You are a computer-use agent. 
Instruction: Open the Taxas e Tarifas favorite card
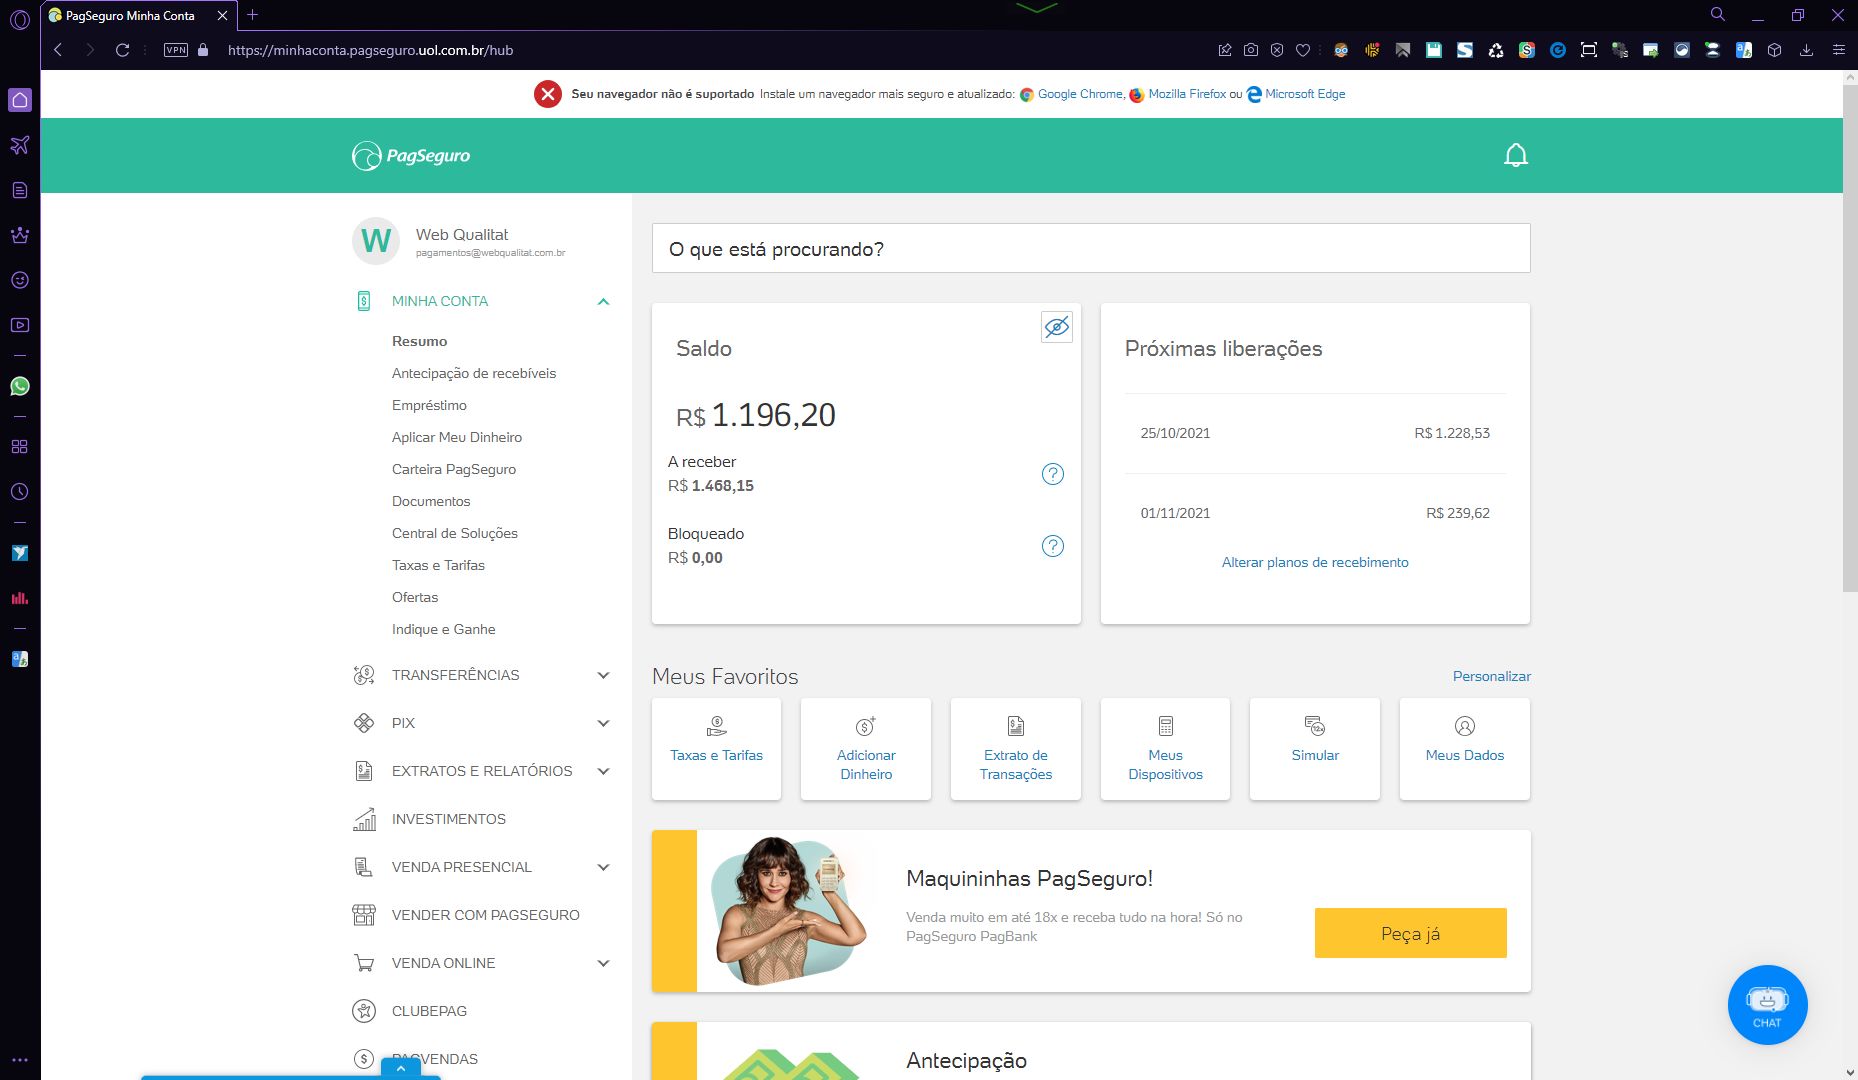pyautogui.click(x=716, y=749)
